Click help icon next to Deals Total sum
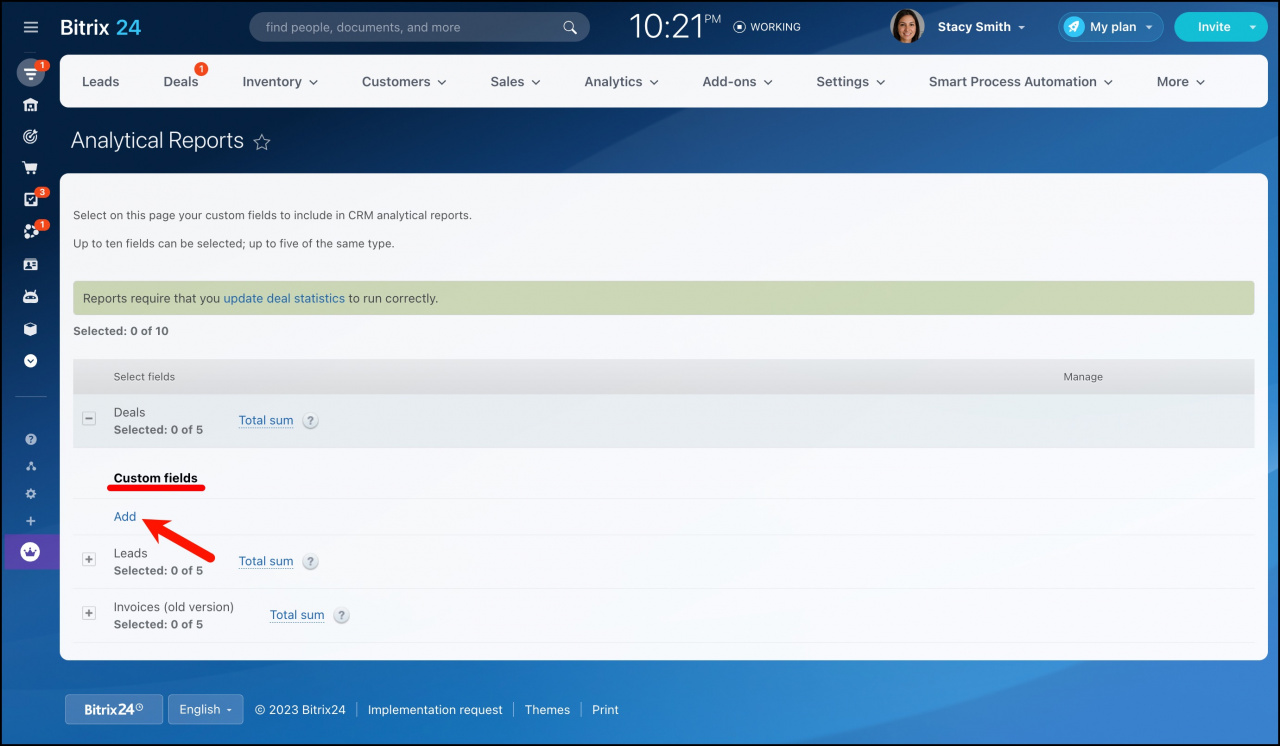 tap(310, 421)
